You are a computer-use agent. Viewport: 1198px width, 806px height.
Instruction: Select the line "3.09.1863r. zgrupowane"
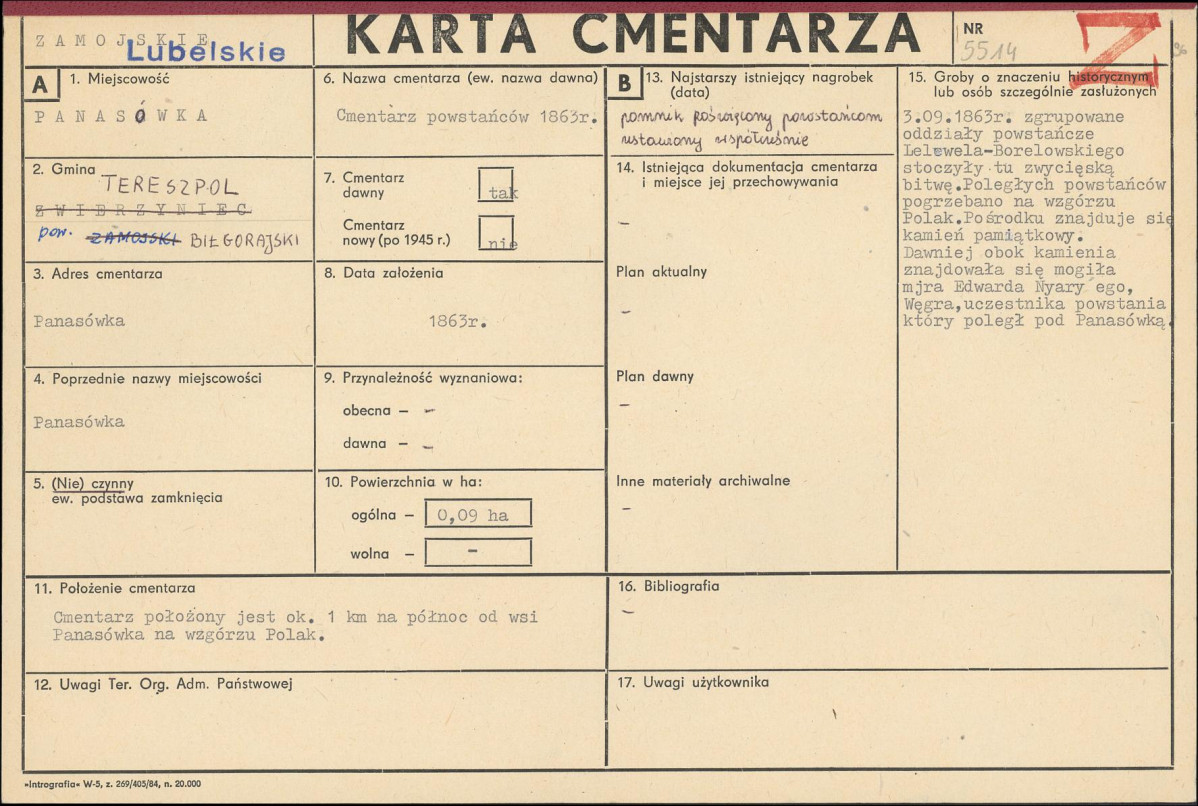[x=1013, y=117]
